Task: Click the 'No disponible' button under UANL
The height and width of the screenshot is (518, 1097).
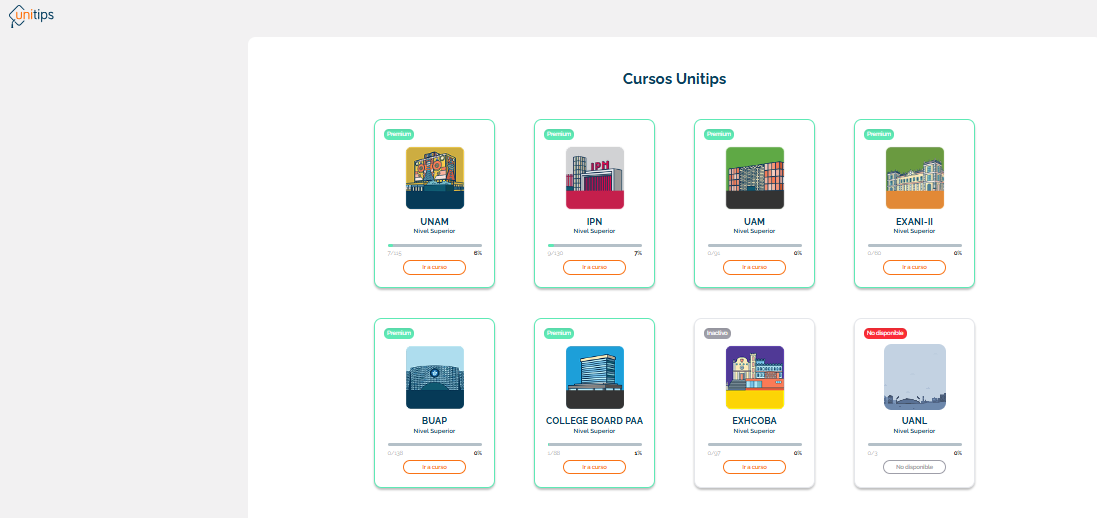Action: [x=914, y=467]
